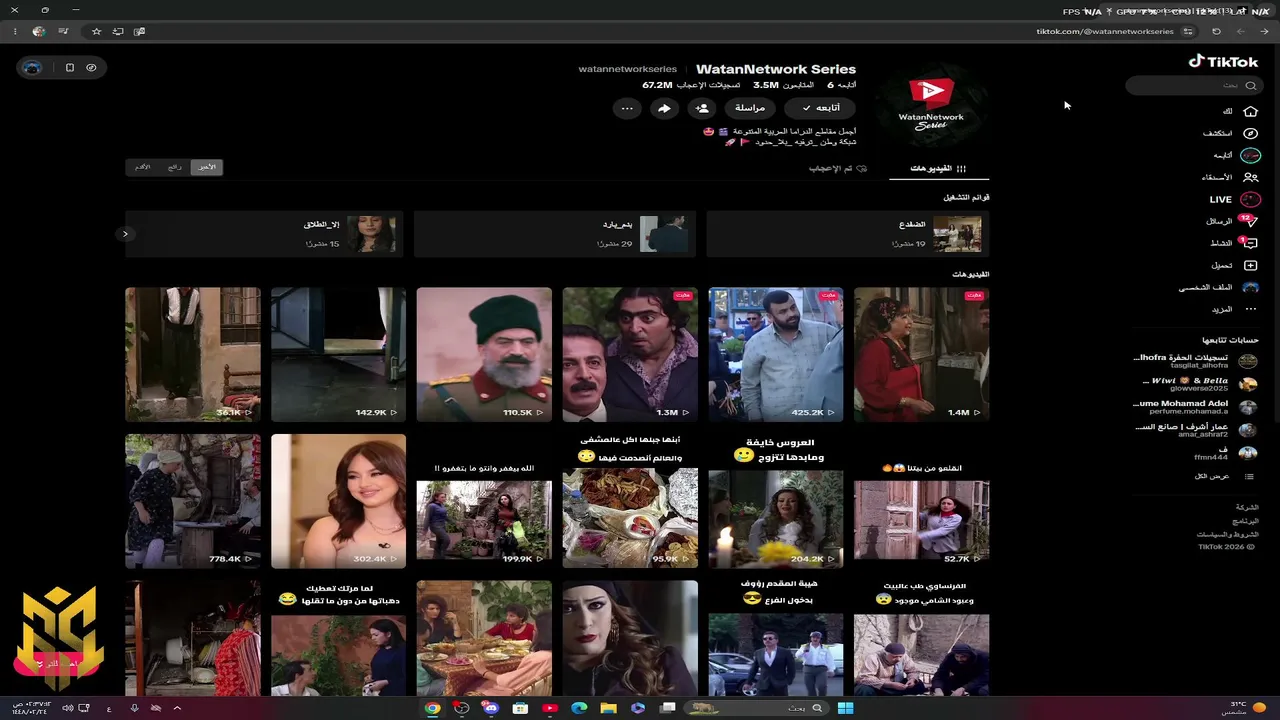
Task: Play the video with 199.9K views
Action: [x=484, y=501]
